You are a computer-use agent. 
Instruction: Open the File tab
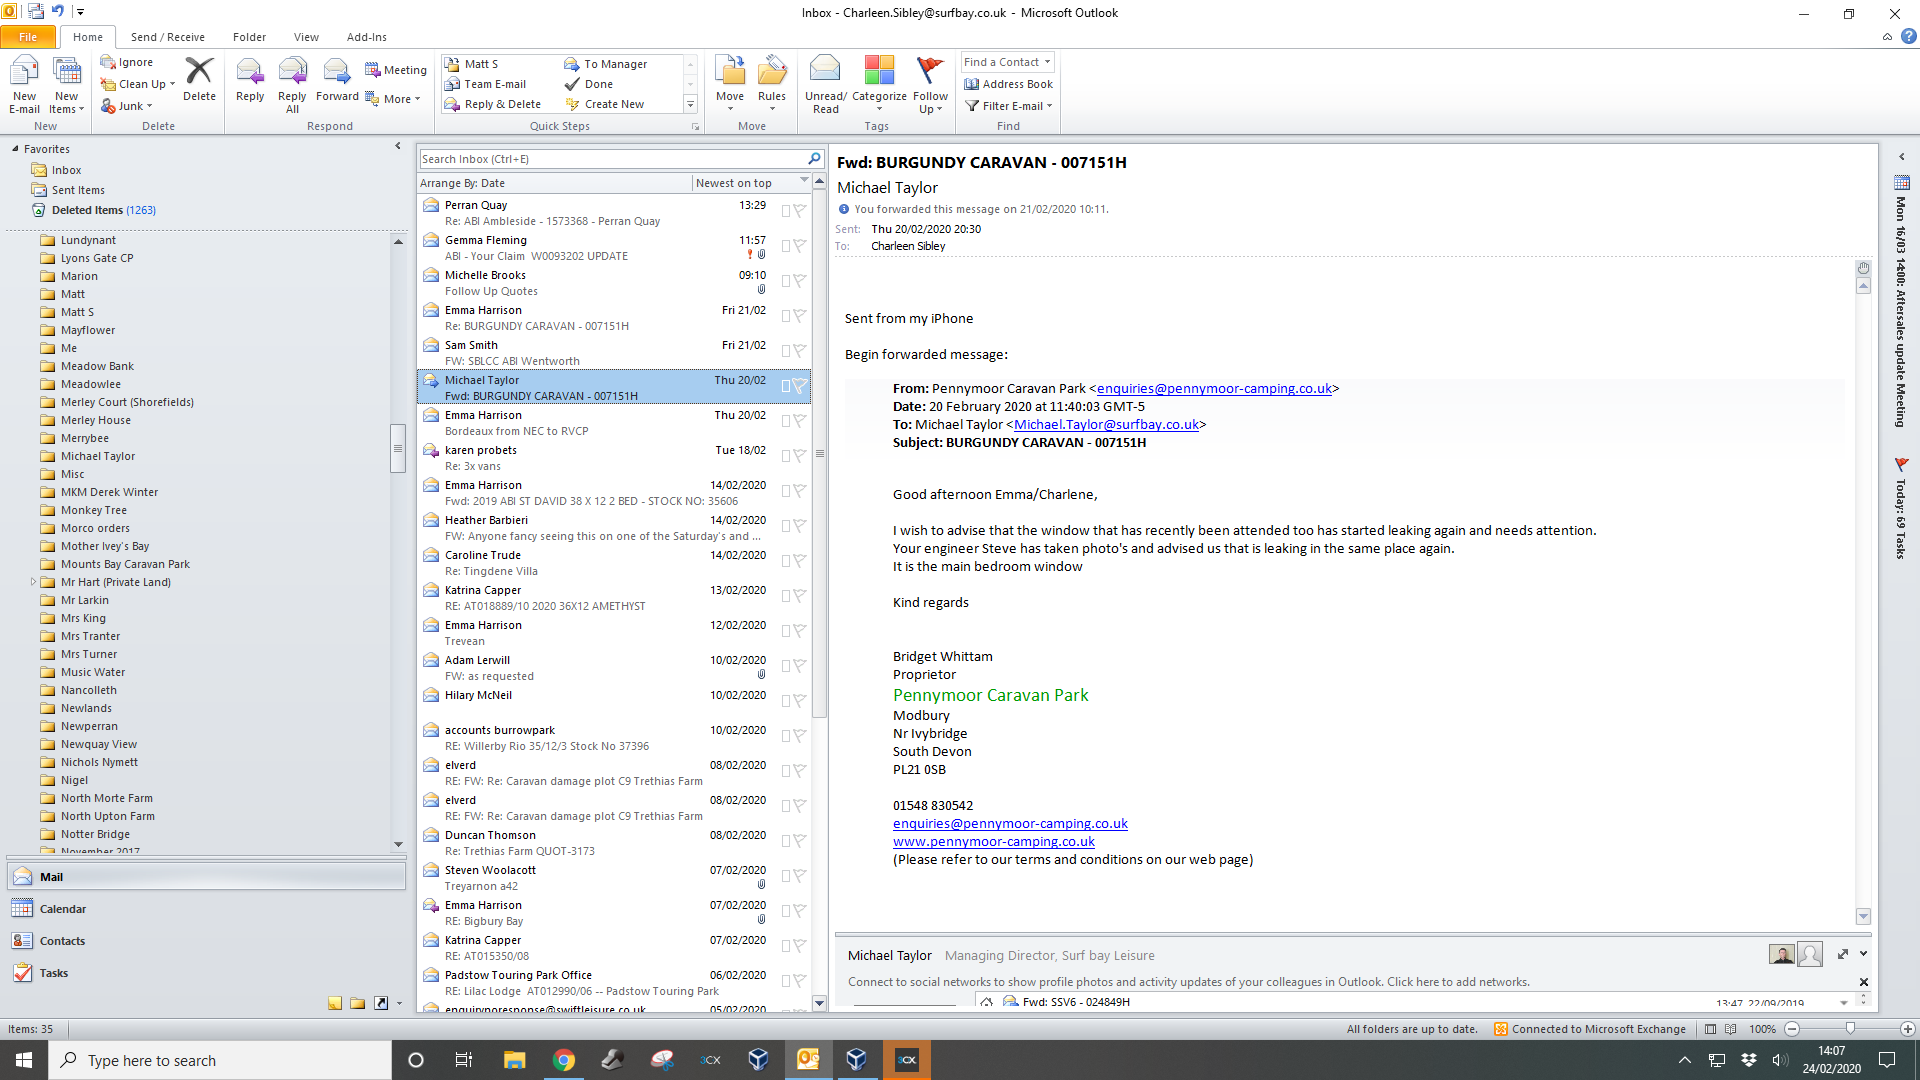pyautogui.click(x=28, y=37)
